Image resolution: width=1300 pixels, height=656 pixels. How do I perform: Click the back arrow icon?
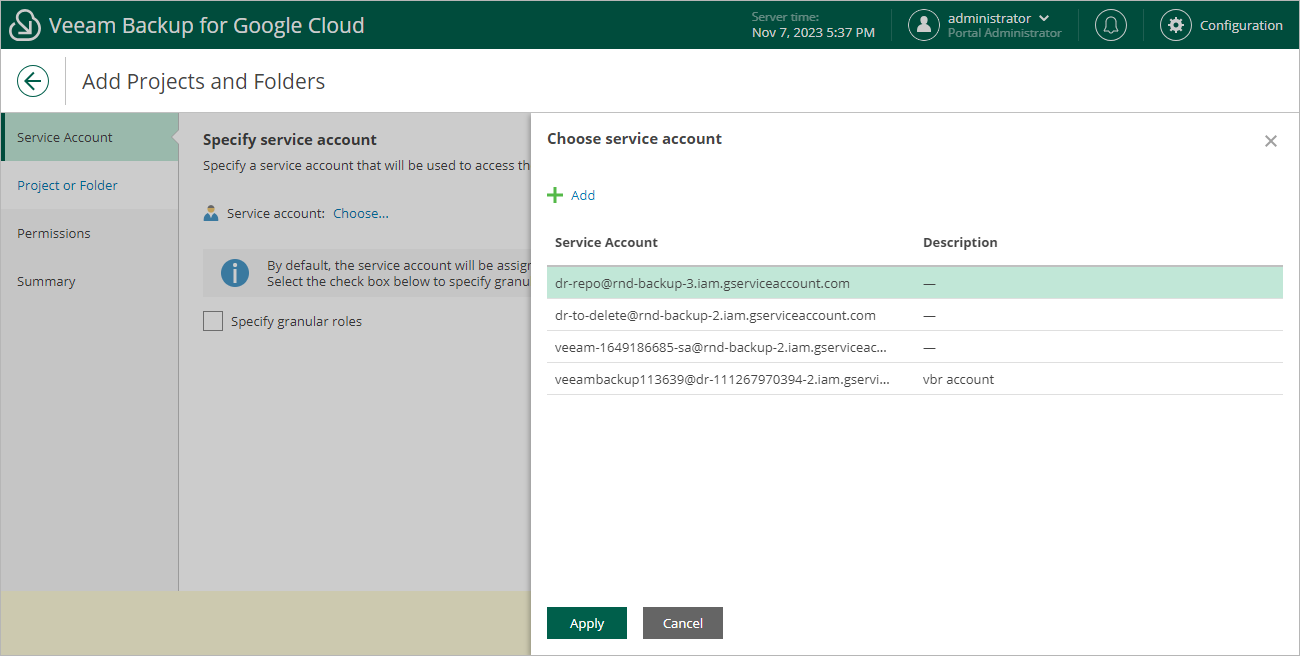coord(33,81)
